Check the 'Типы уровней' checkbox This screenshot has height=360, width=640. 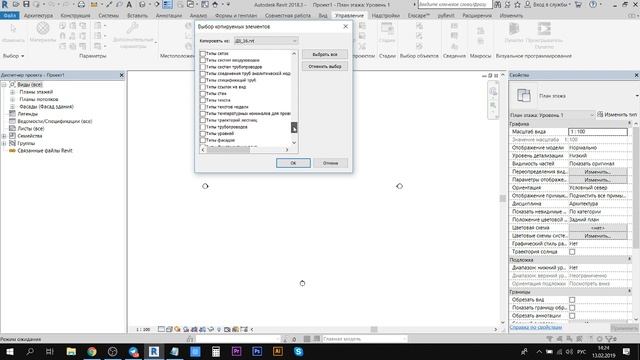(203, 133)
